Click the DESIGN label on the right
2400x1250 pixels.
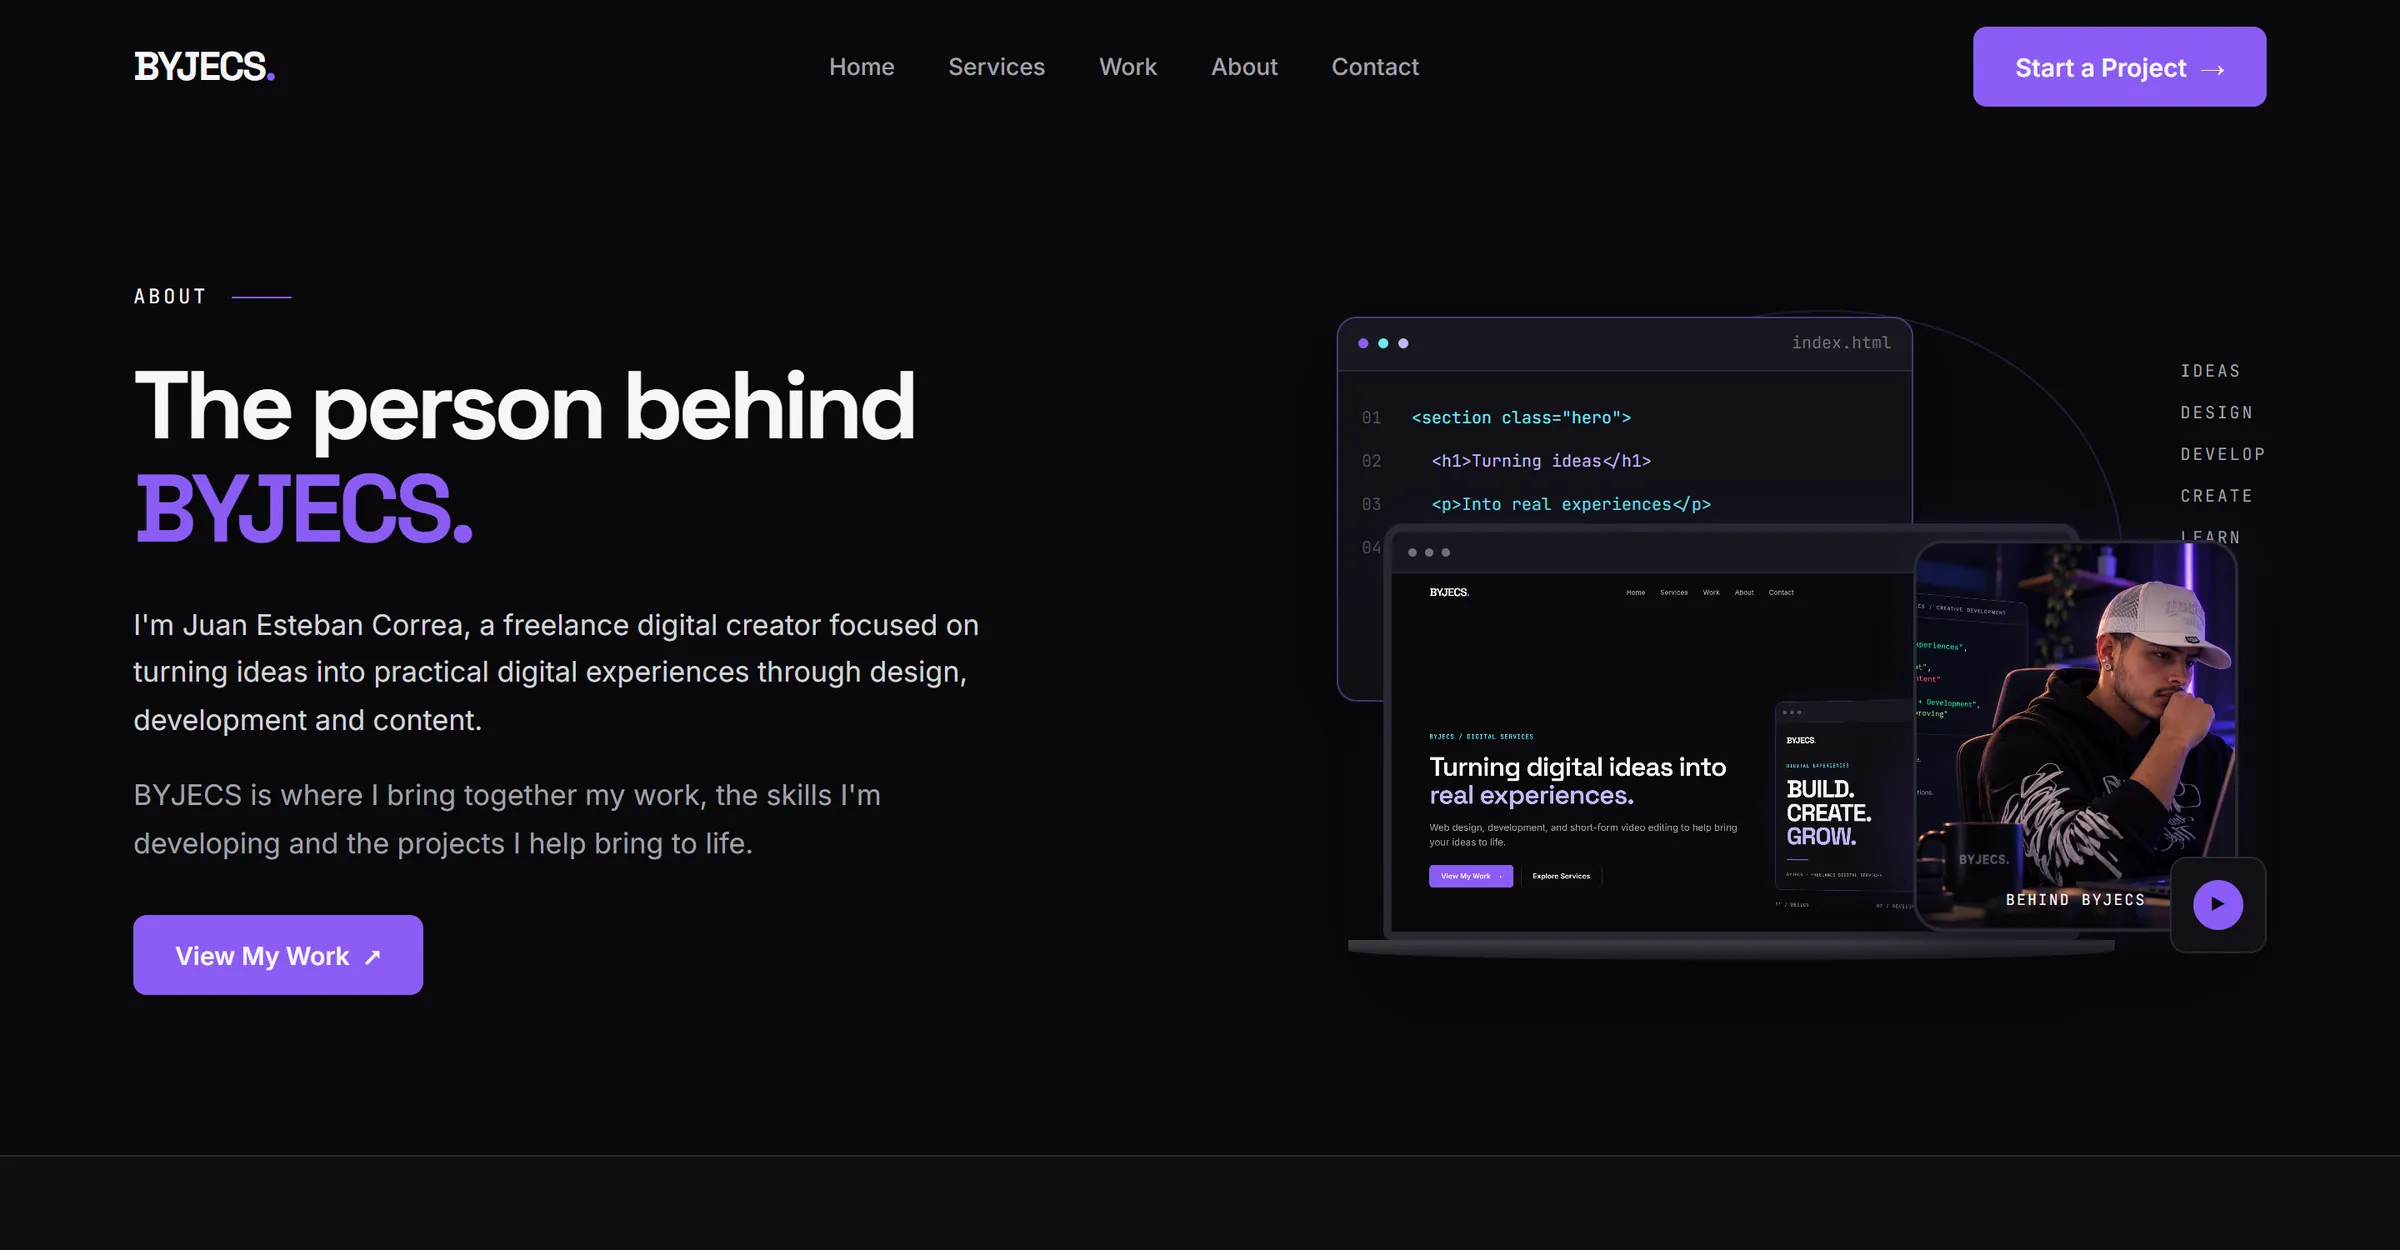click(x=2216, y=413)
